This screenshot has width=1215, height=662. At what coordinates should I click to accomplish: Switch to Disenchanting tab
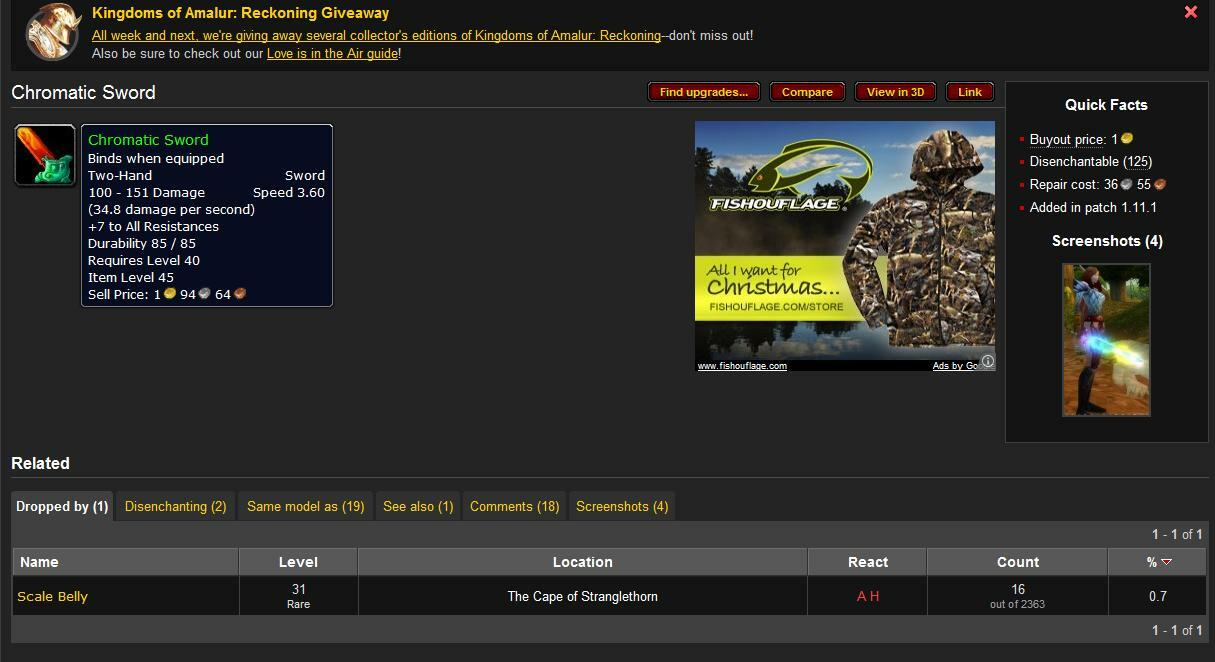pyautogui.click(x=175, y=507)
